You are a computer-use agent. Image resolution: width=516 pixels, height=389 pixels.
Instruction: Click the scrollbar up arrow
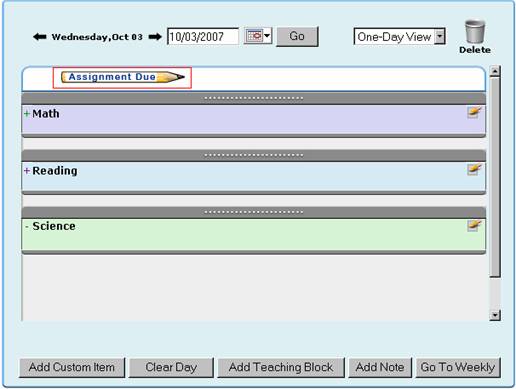495,71
